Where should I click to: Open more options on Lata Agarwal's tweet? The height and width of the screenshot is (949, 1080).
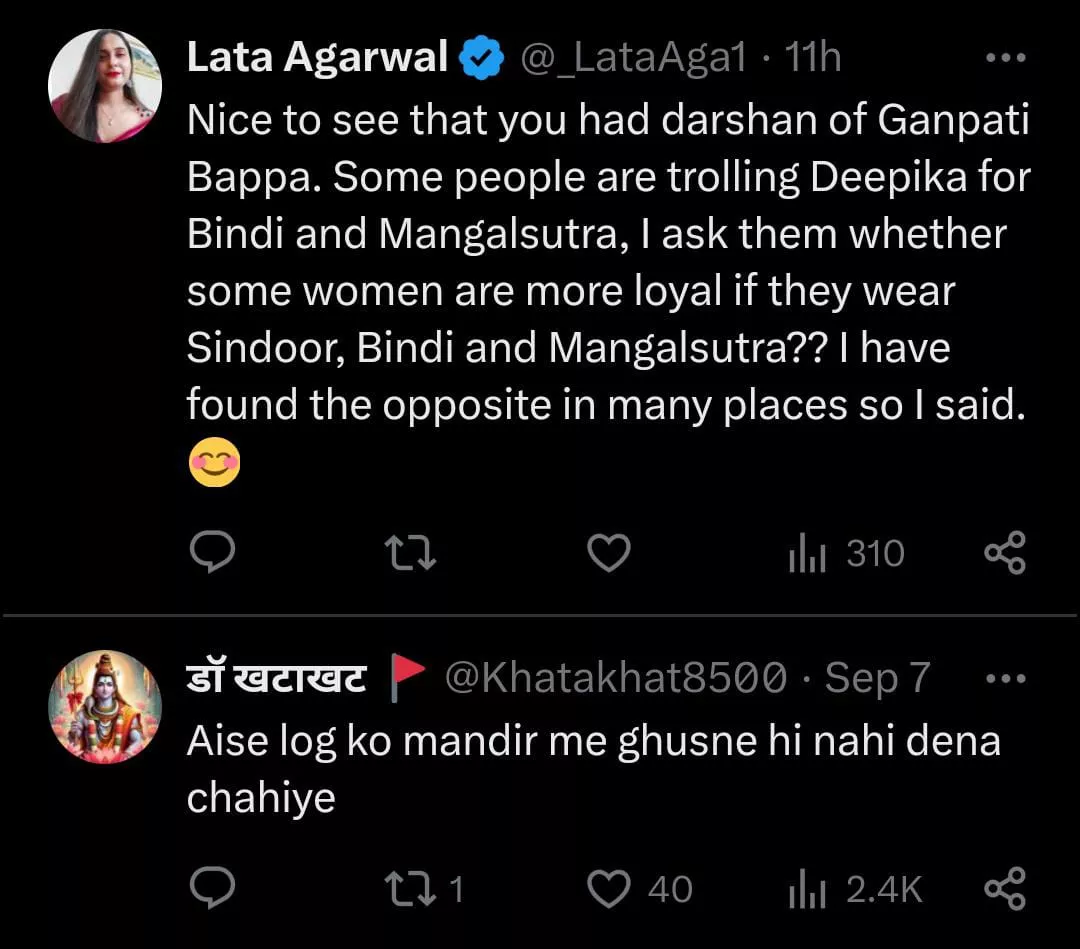pos(1005,58)
